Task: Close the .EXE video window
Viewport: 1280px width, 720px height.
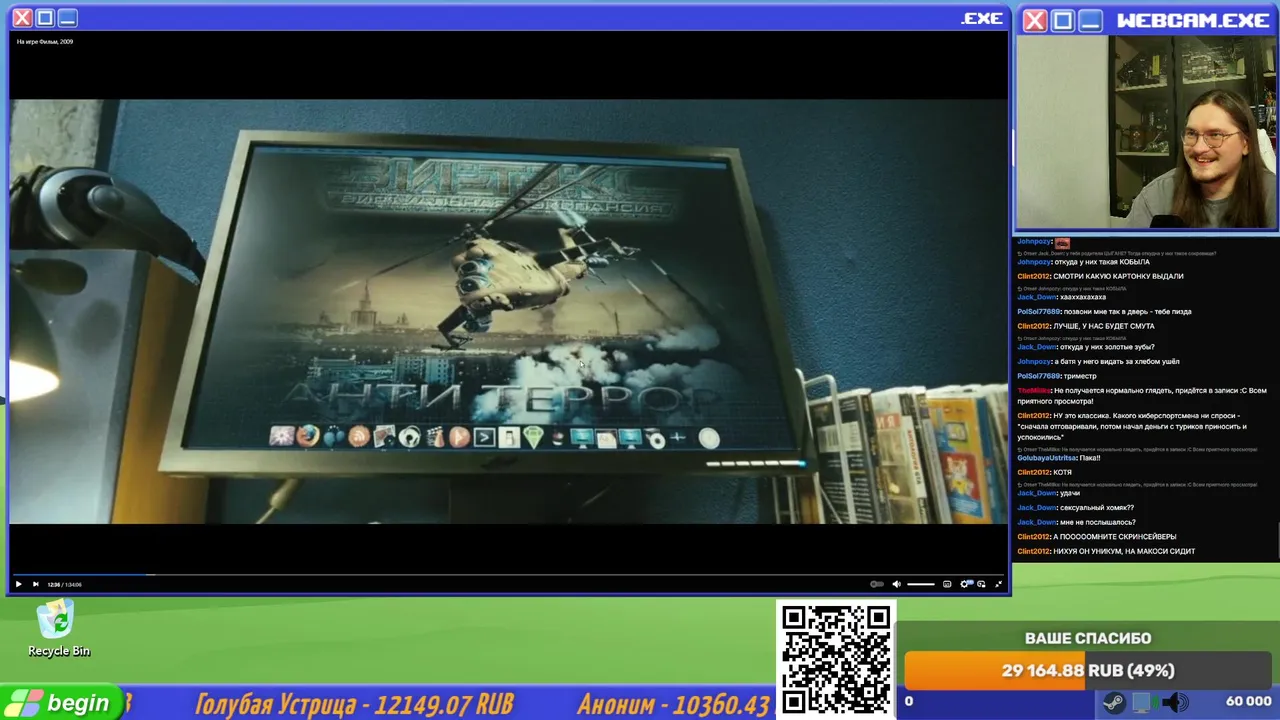Action: click(22, 18)
